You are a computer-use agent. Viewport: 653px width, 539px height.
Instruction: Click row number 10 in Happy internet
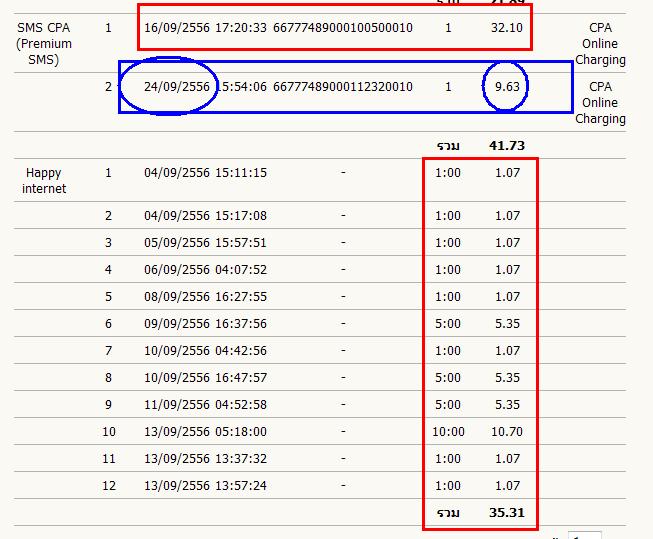coord(109,432)
